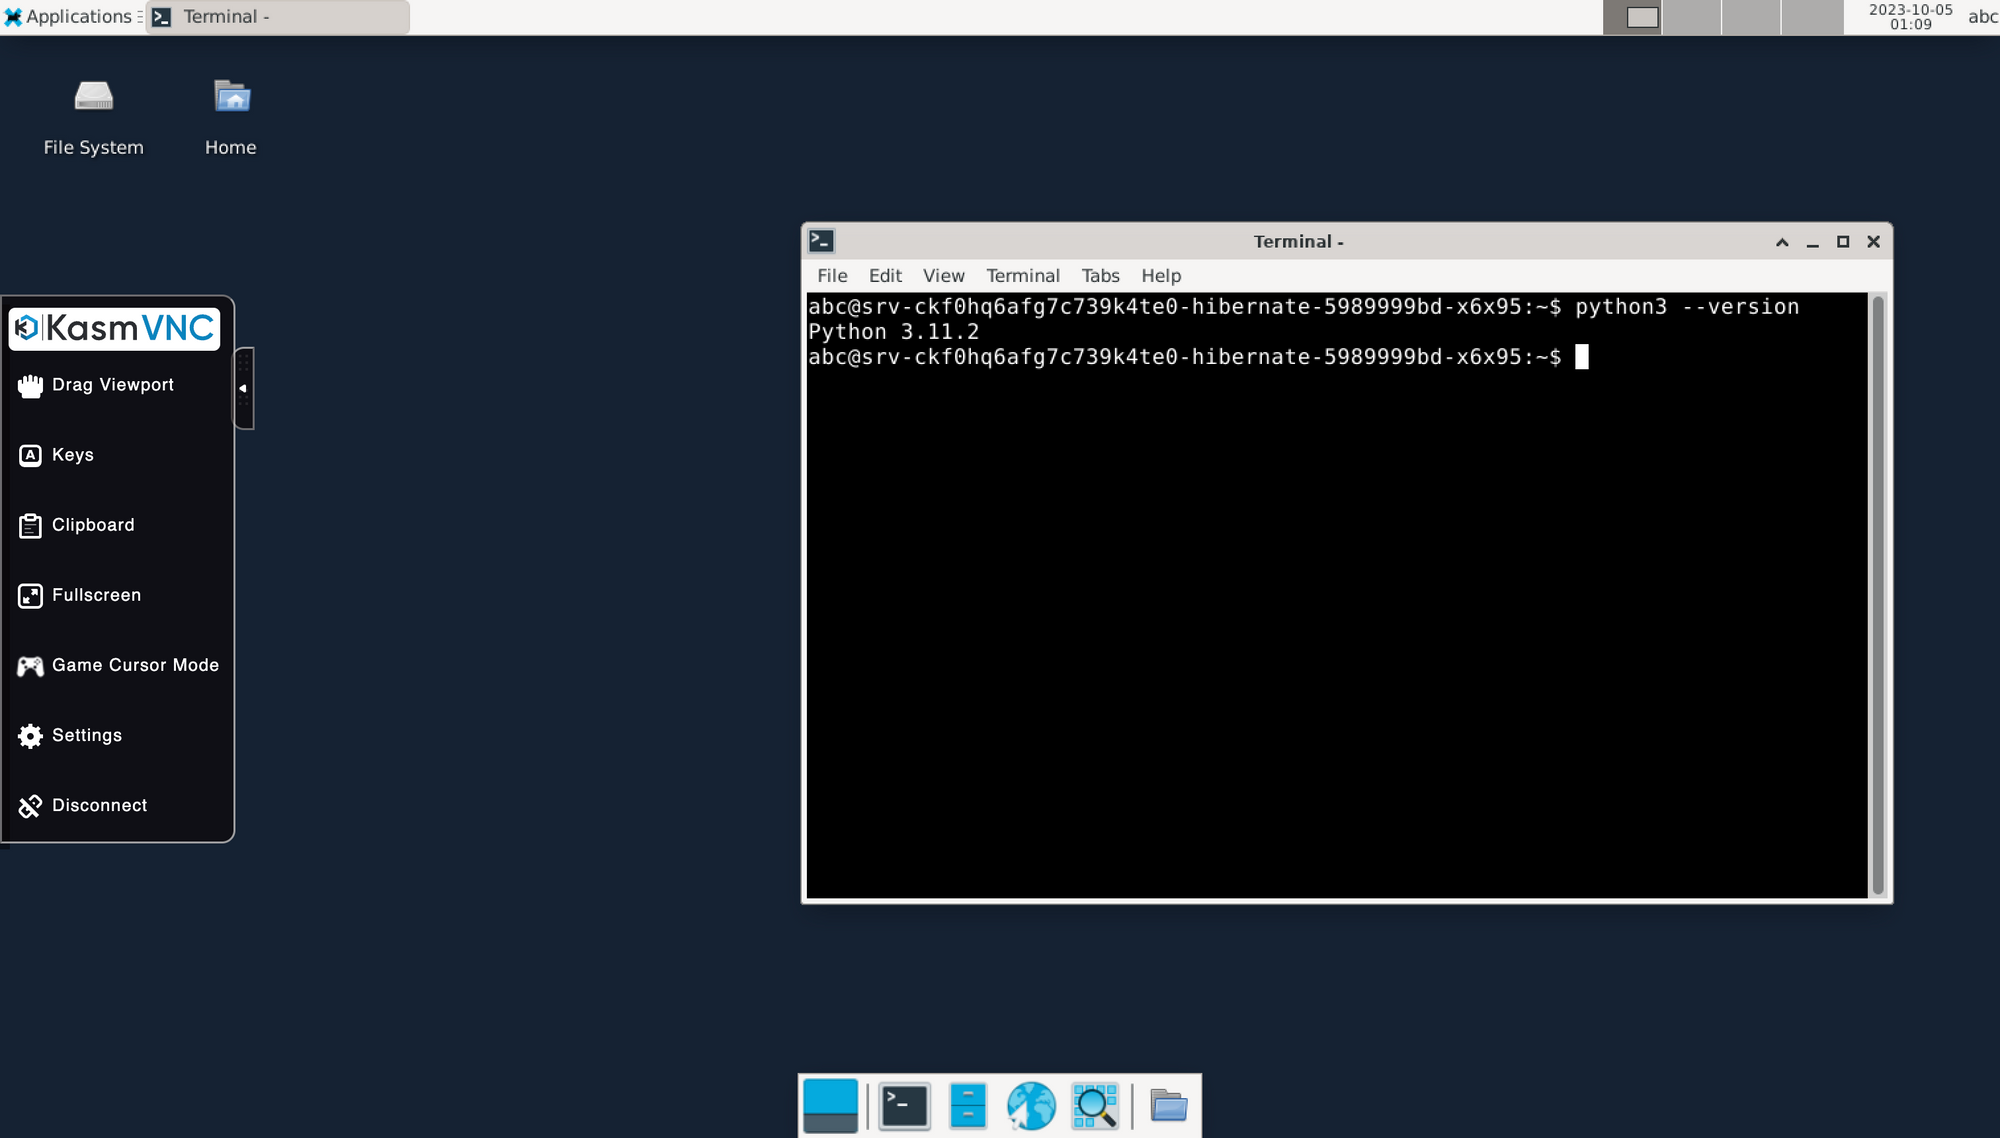Screen dimensions: 2000x1138
Task: Open KasmVNC Settings via gear icon
Action: (86, 735)
